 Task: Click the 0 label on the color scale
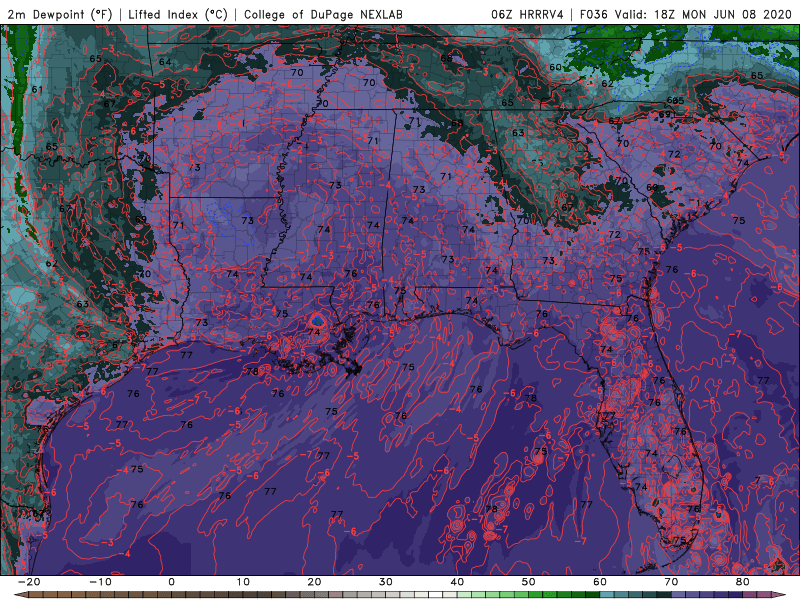[x=171, y=582]
